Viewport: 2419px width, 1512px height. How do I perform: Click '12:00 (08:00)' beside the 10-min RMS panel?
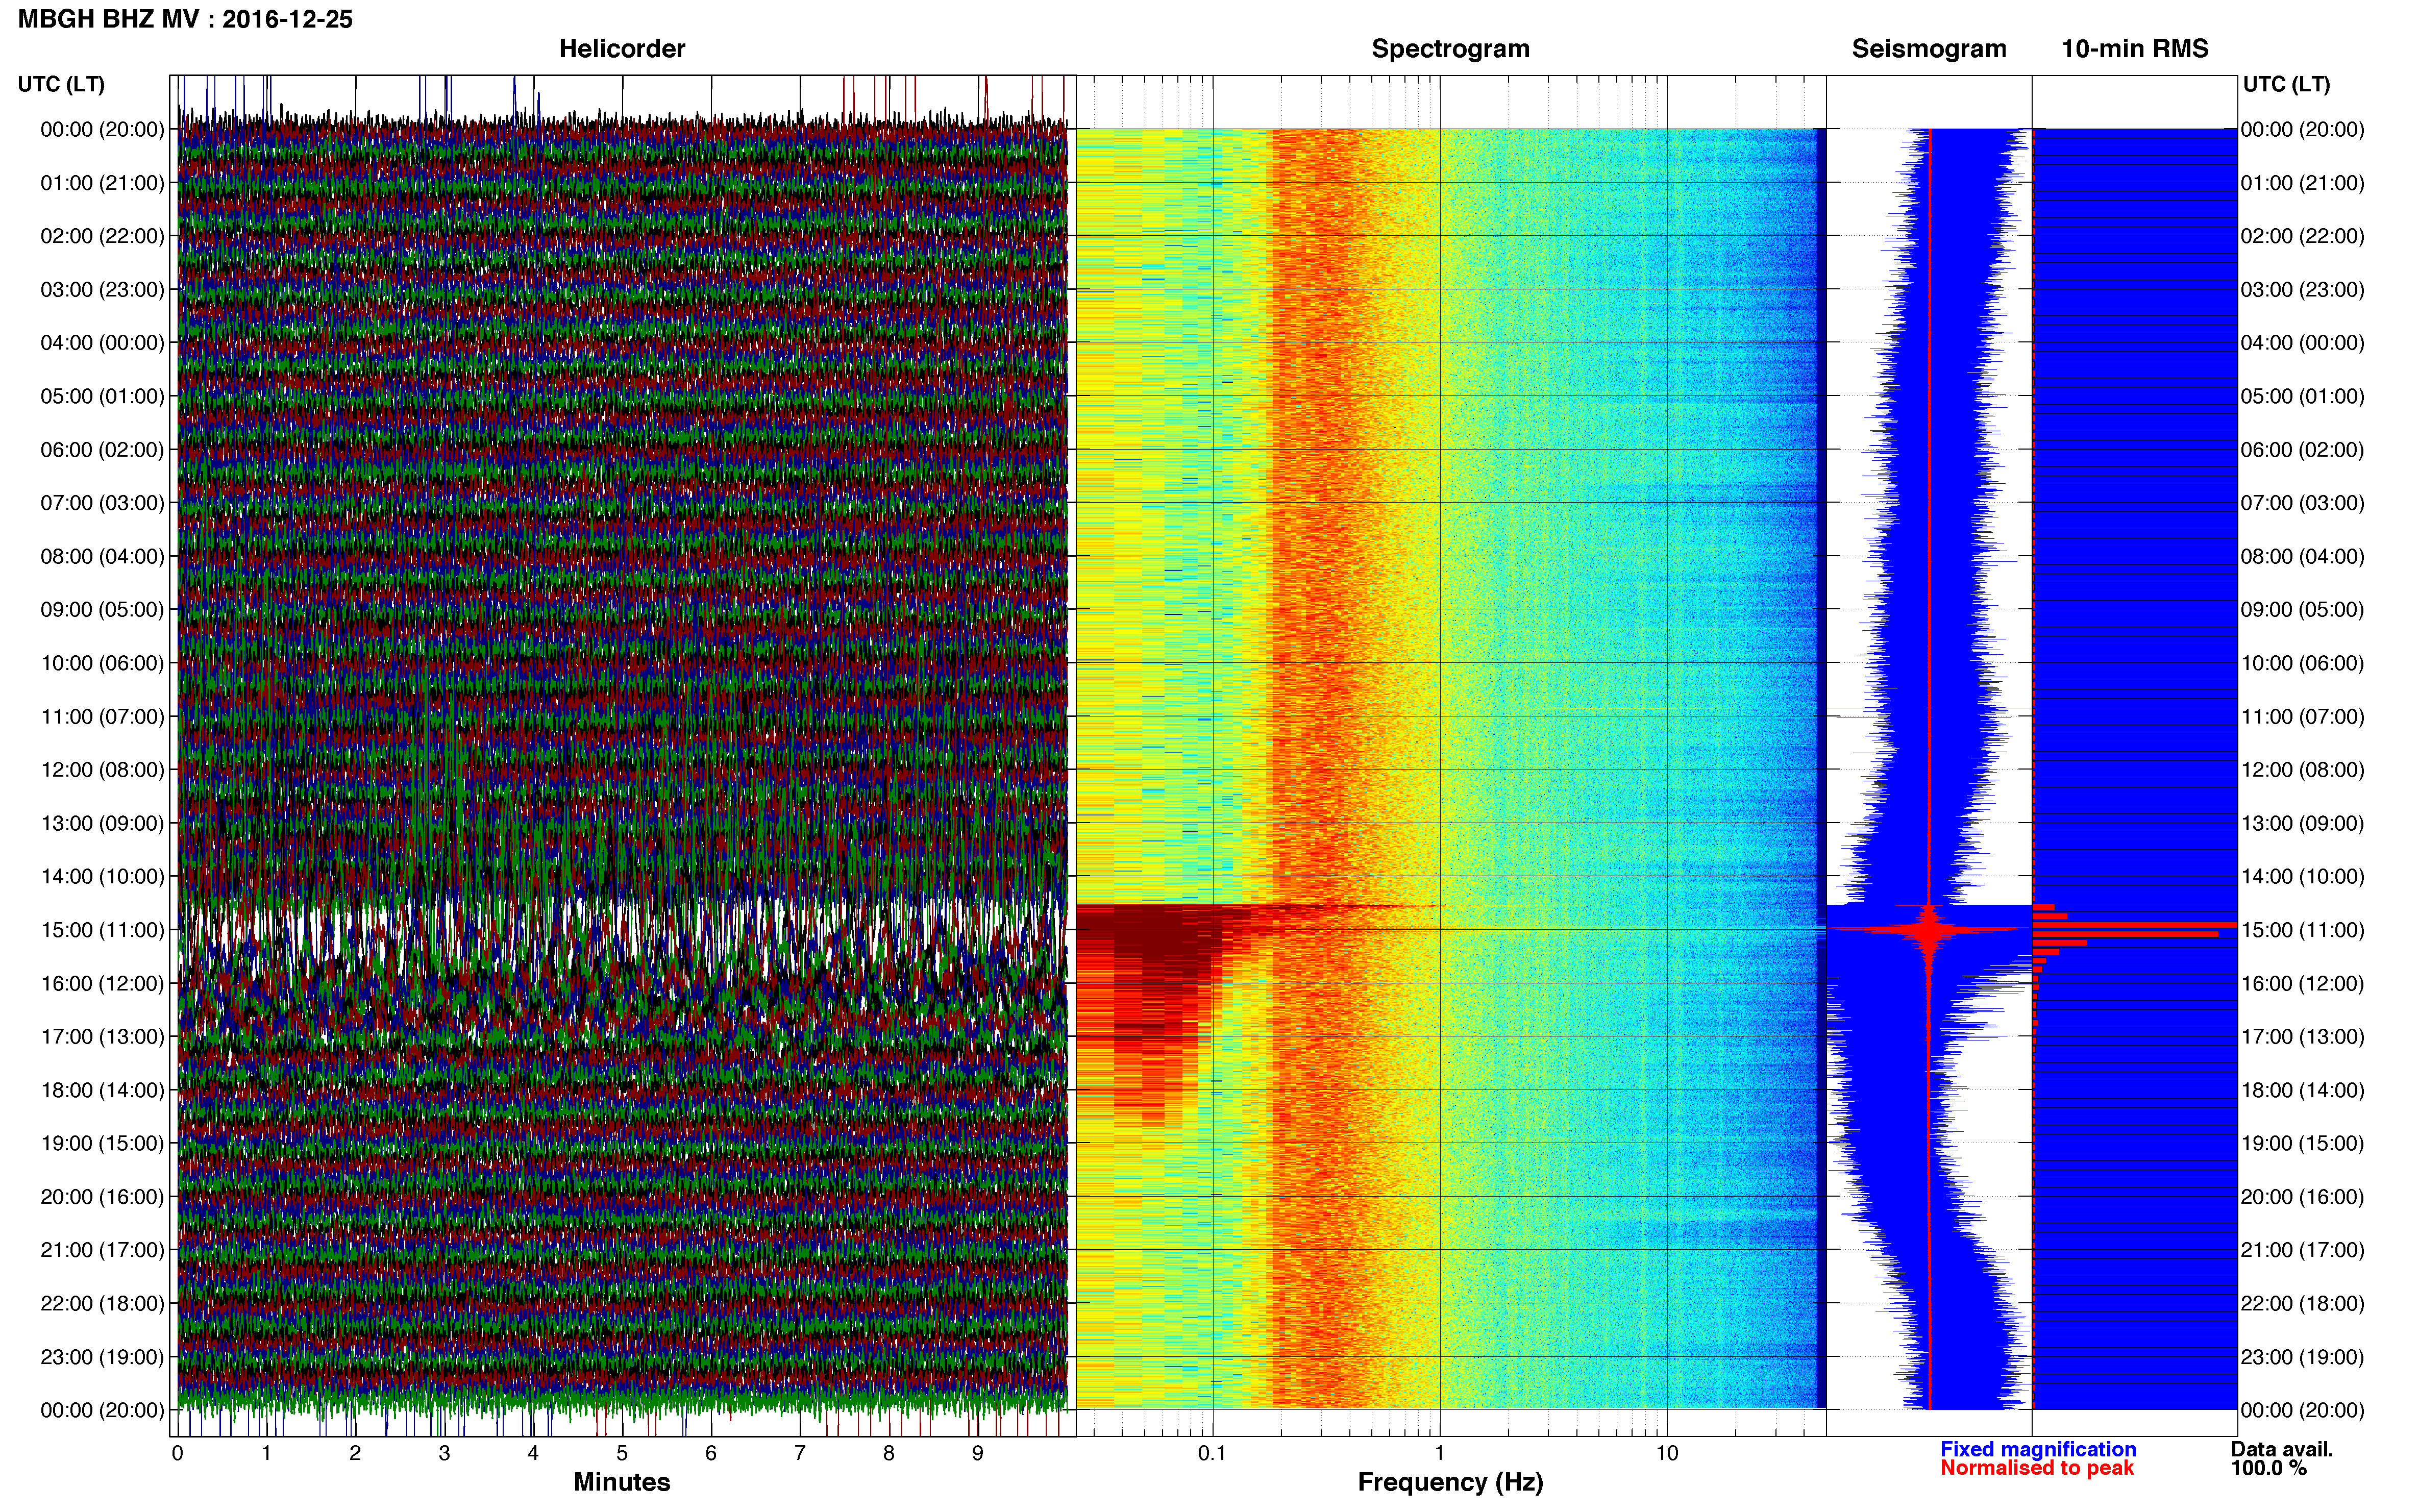pyautogui.click(x=2302, y=770)
